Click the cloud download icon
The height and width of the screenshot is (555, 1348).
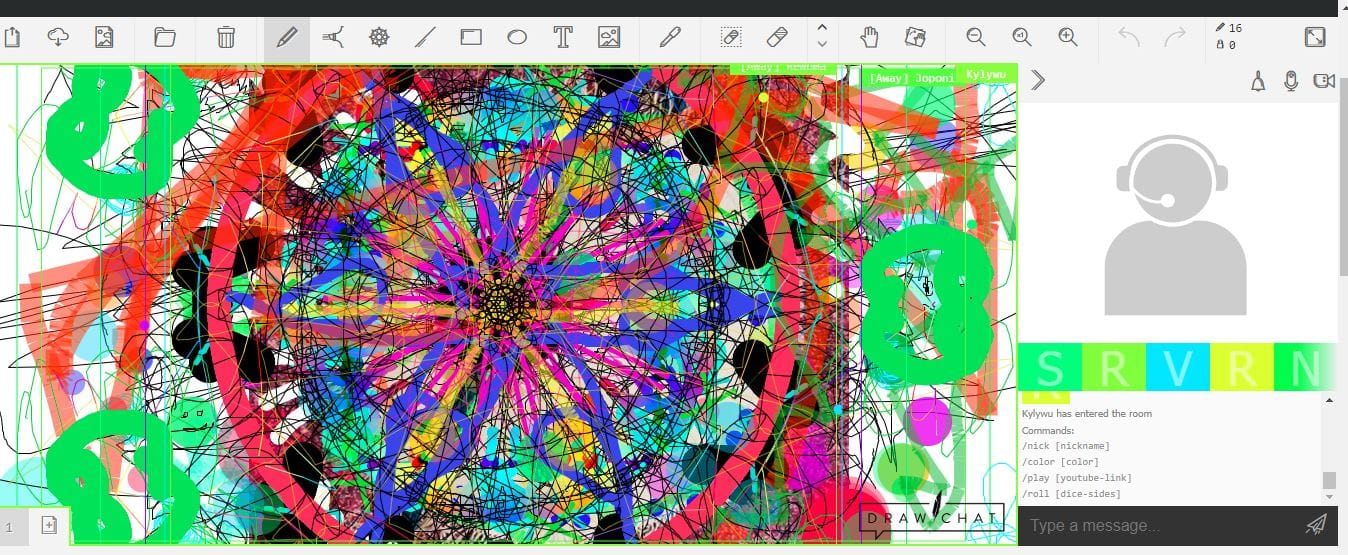click(x=58, y=38)
